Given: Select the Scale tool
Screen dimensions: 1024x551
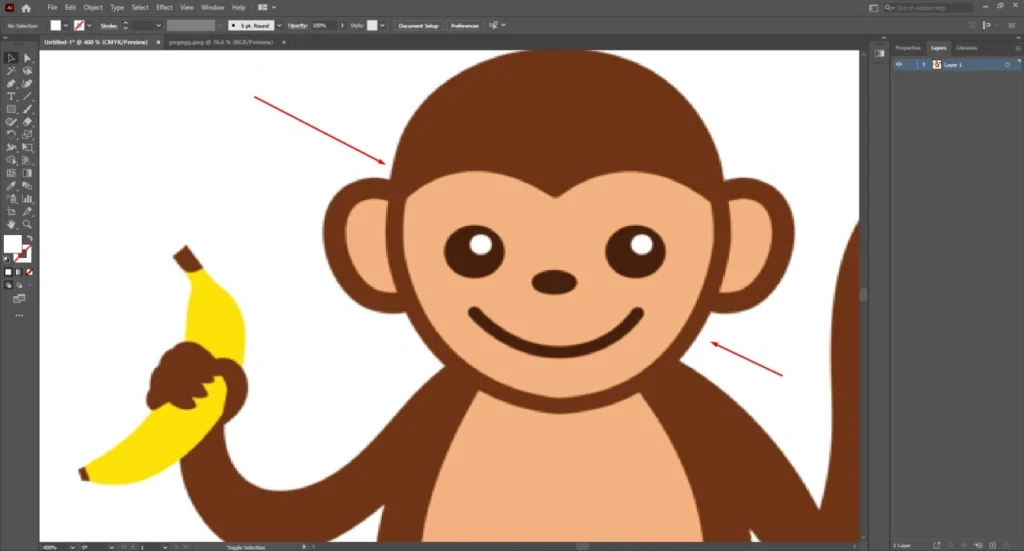Looking at the screenshot, I should [27, 134].
